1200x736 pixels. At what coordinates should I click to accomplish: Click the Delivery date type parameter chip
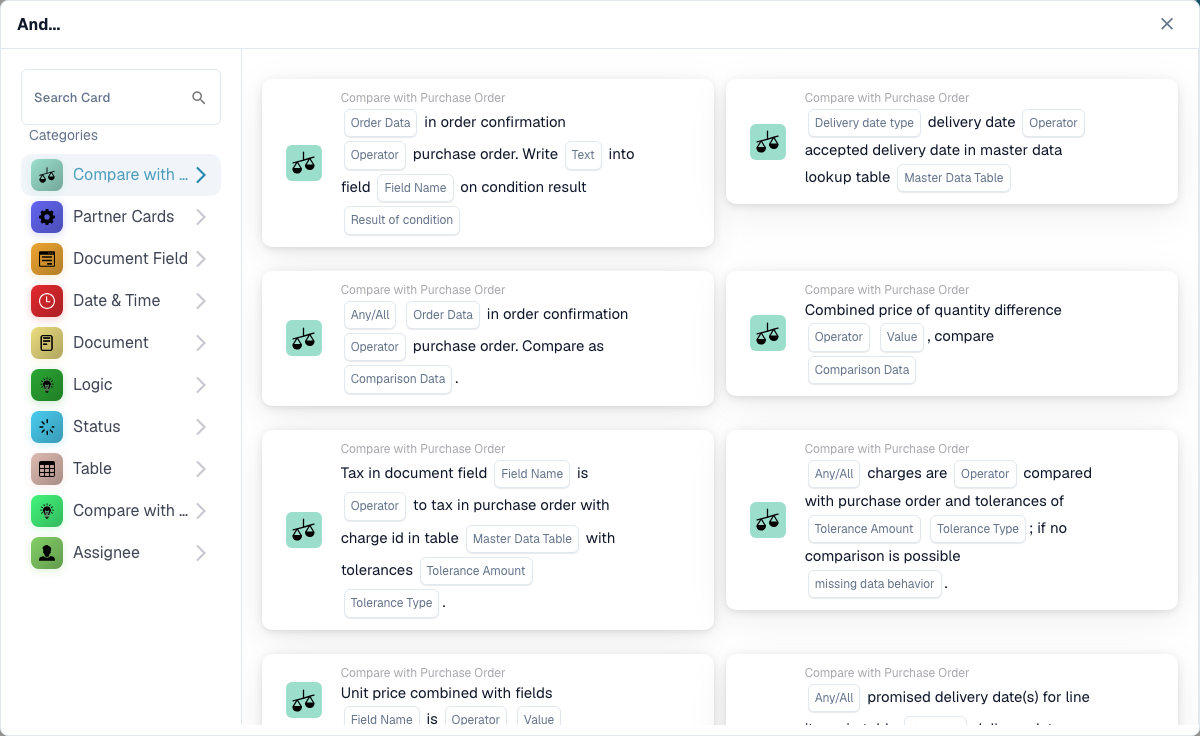[x=864, y=123]
